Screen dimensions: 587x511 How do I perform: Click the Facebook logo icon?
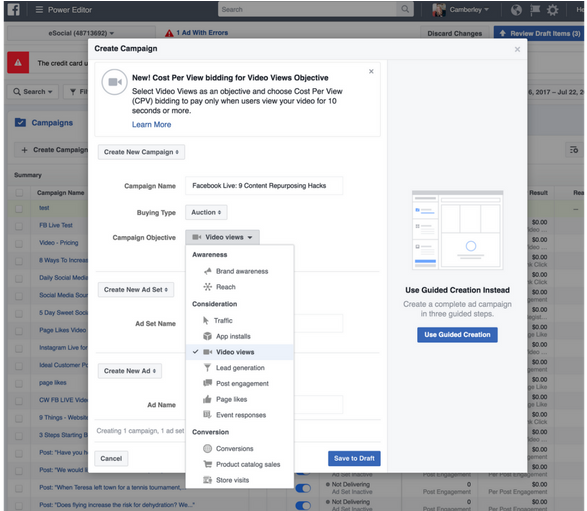(13, 9)
